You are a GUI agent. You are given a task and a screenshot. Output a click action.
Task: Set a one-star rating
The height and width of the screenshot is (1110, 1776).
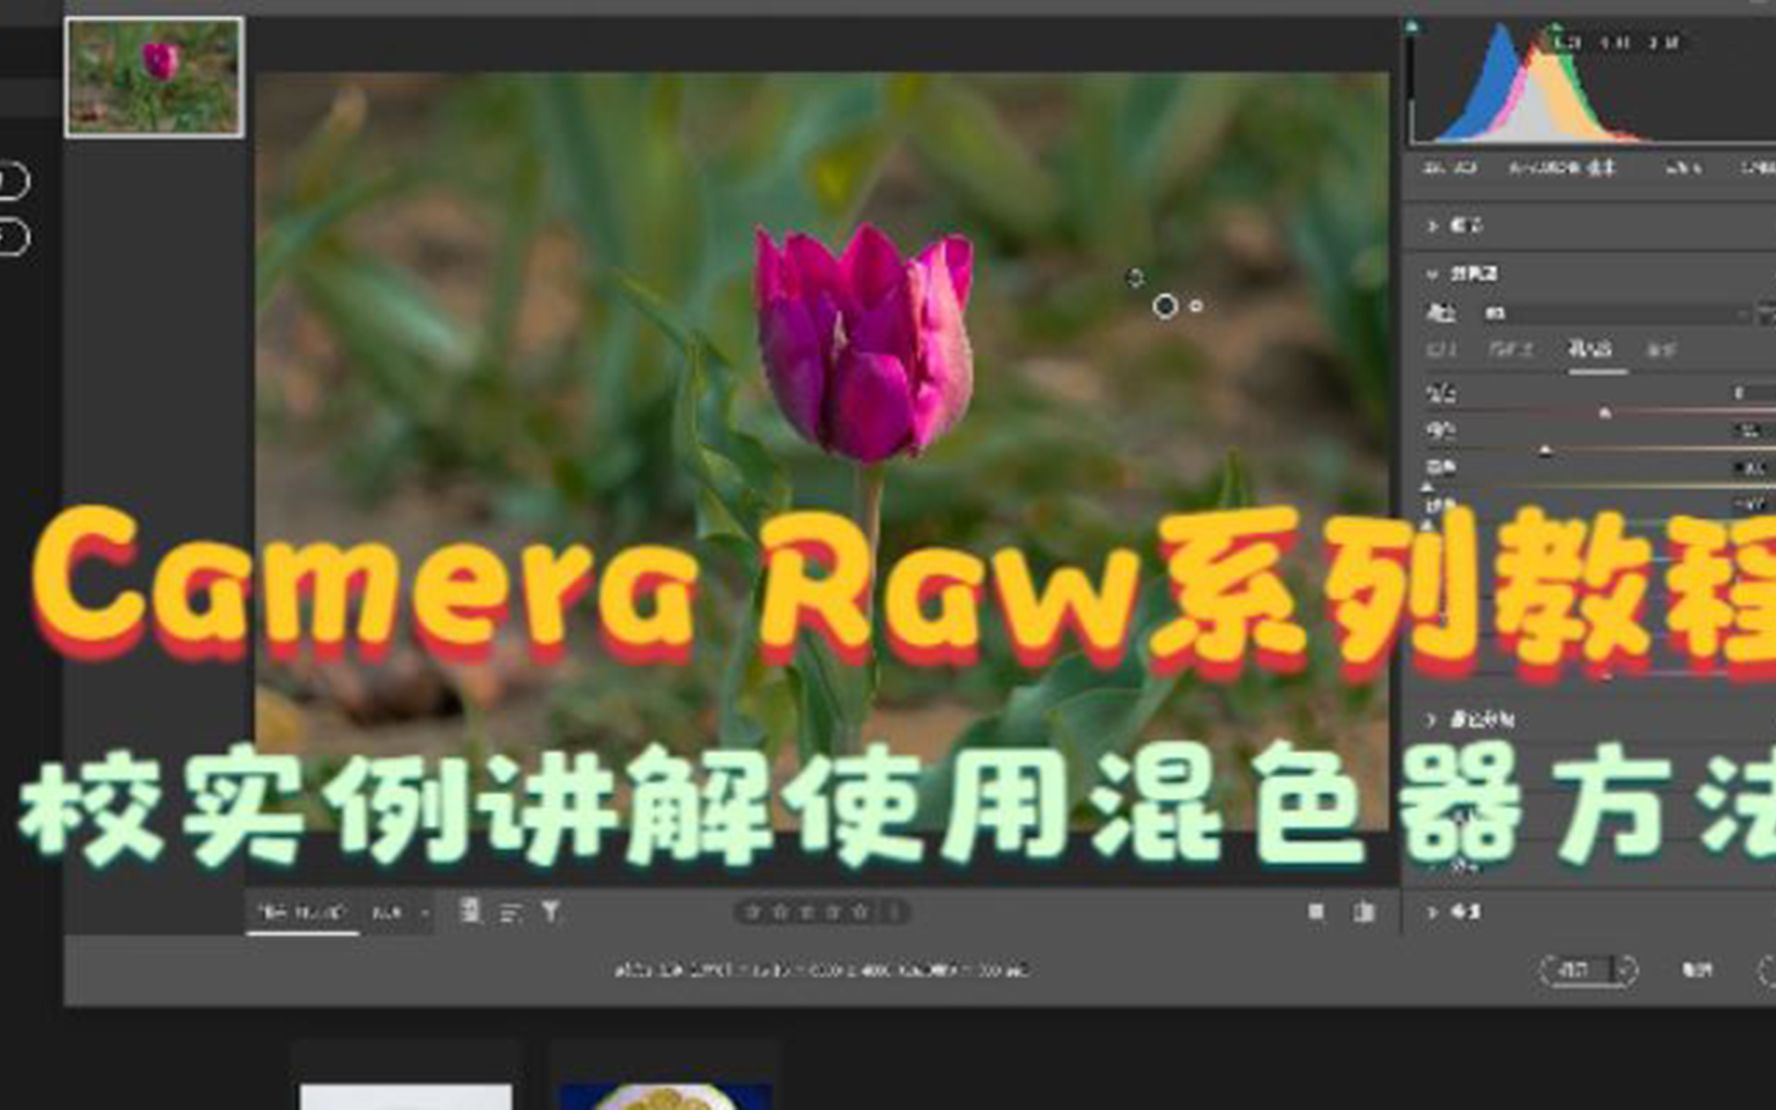[754, 912]
